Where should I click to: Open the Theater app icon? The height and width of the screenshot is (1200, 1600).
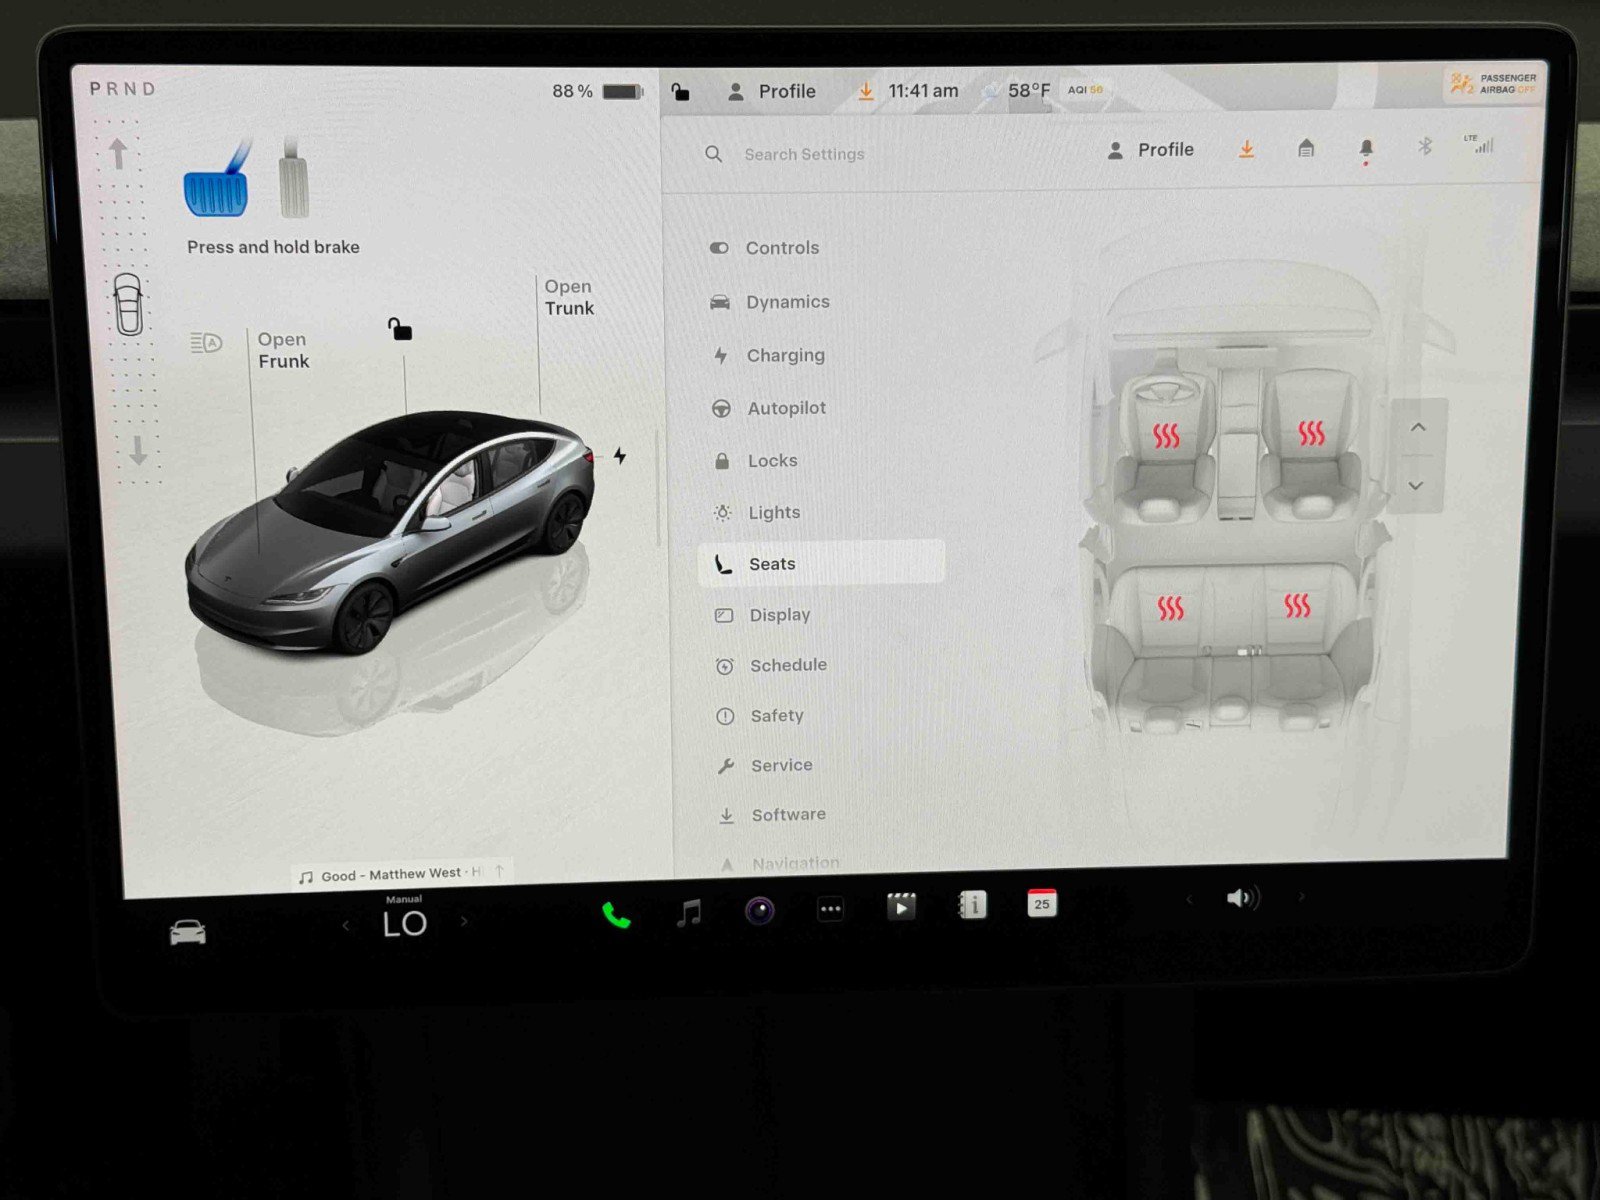[902, 907]
